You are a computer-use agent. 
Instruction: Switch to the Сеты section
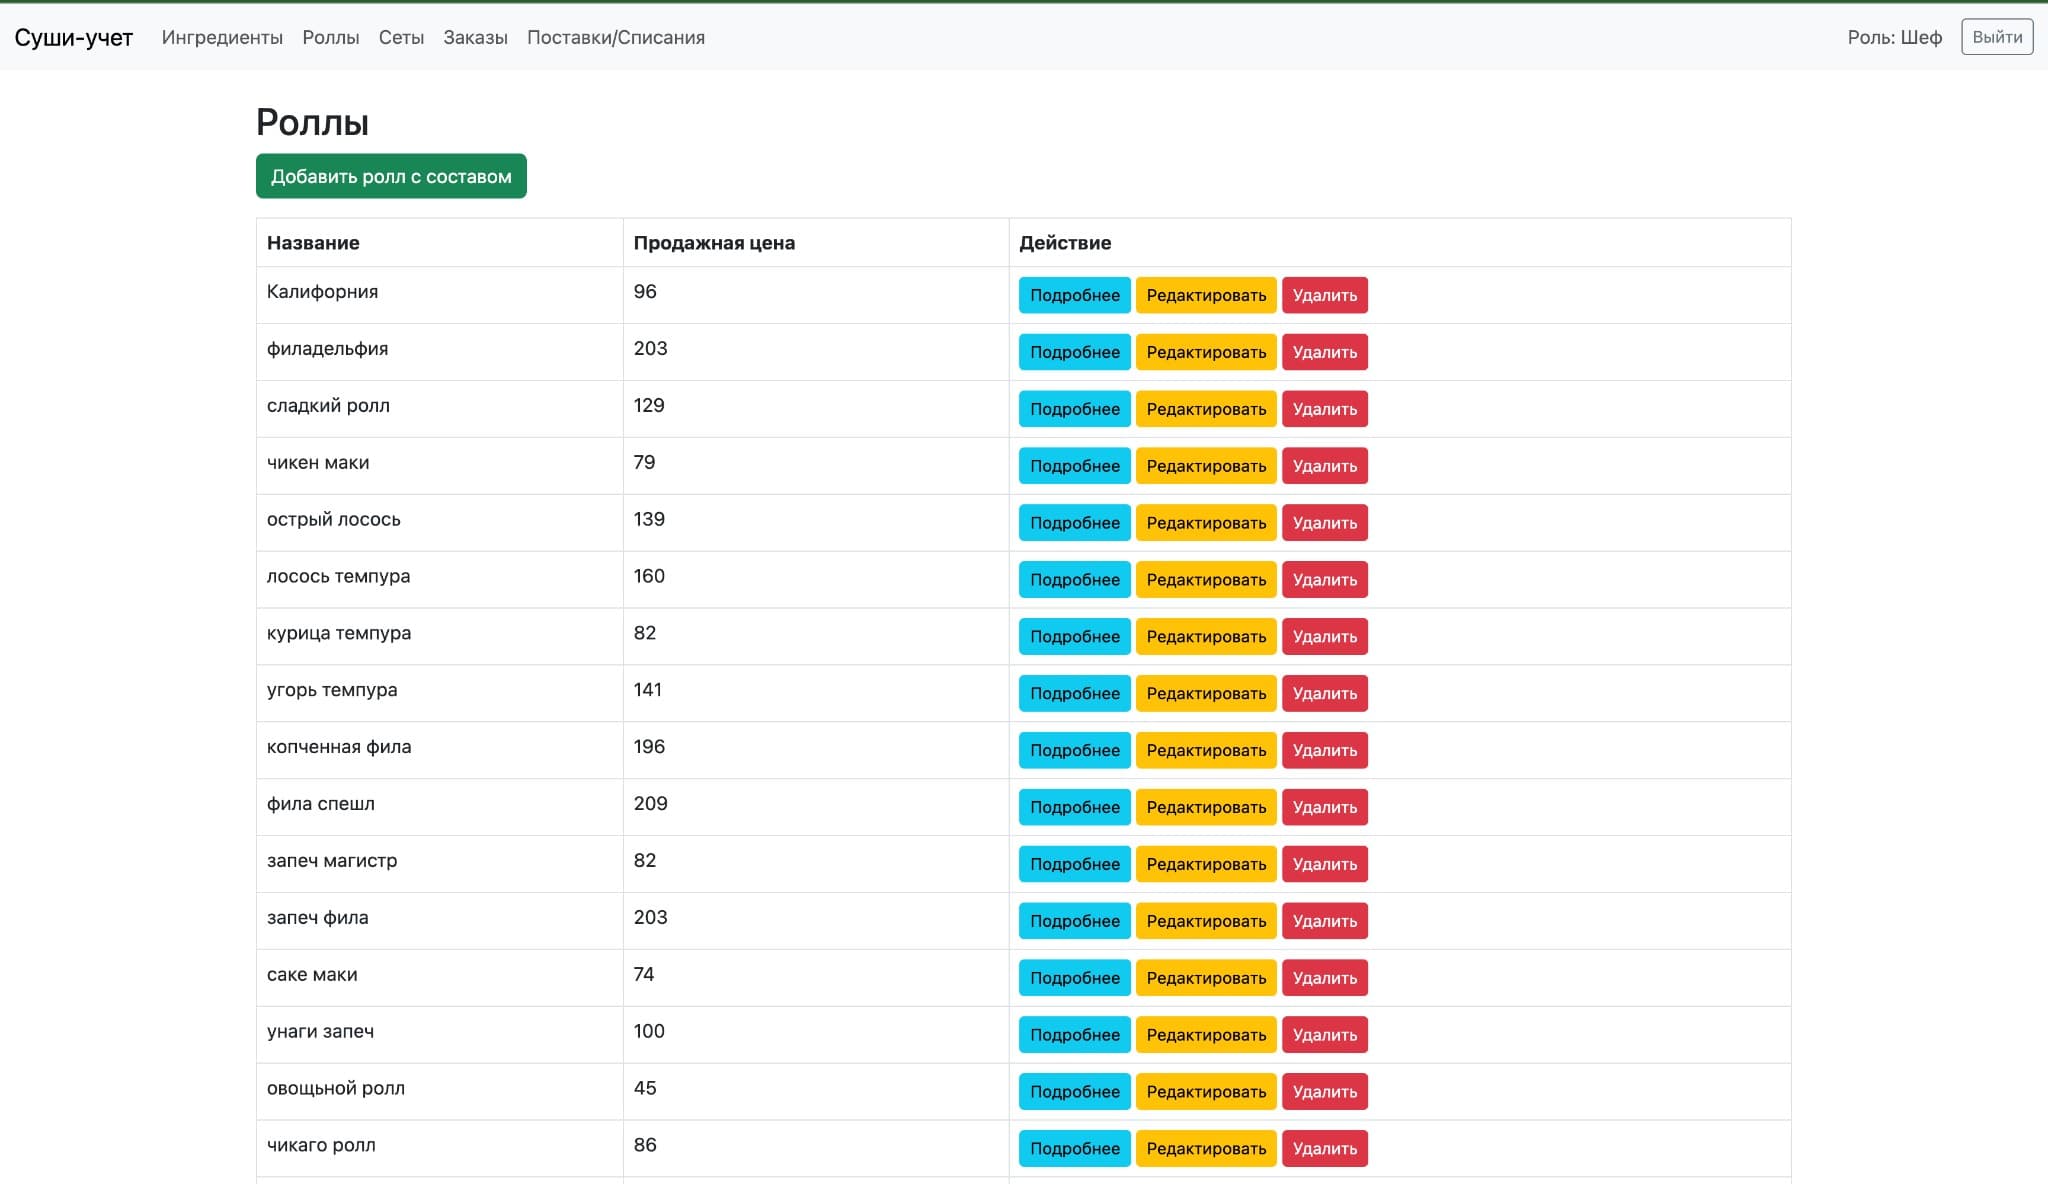click(x=401, y=37)
